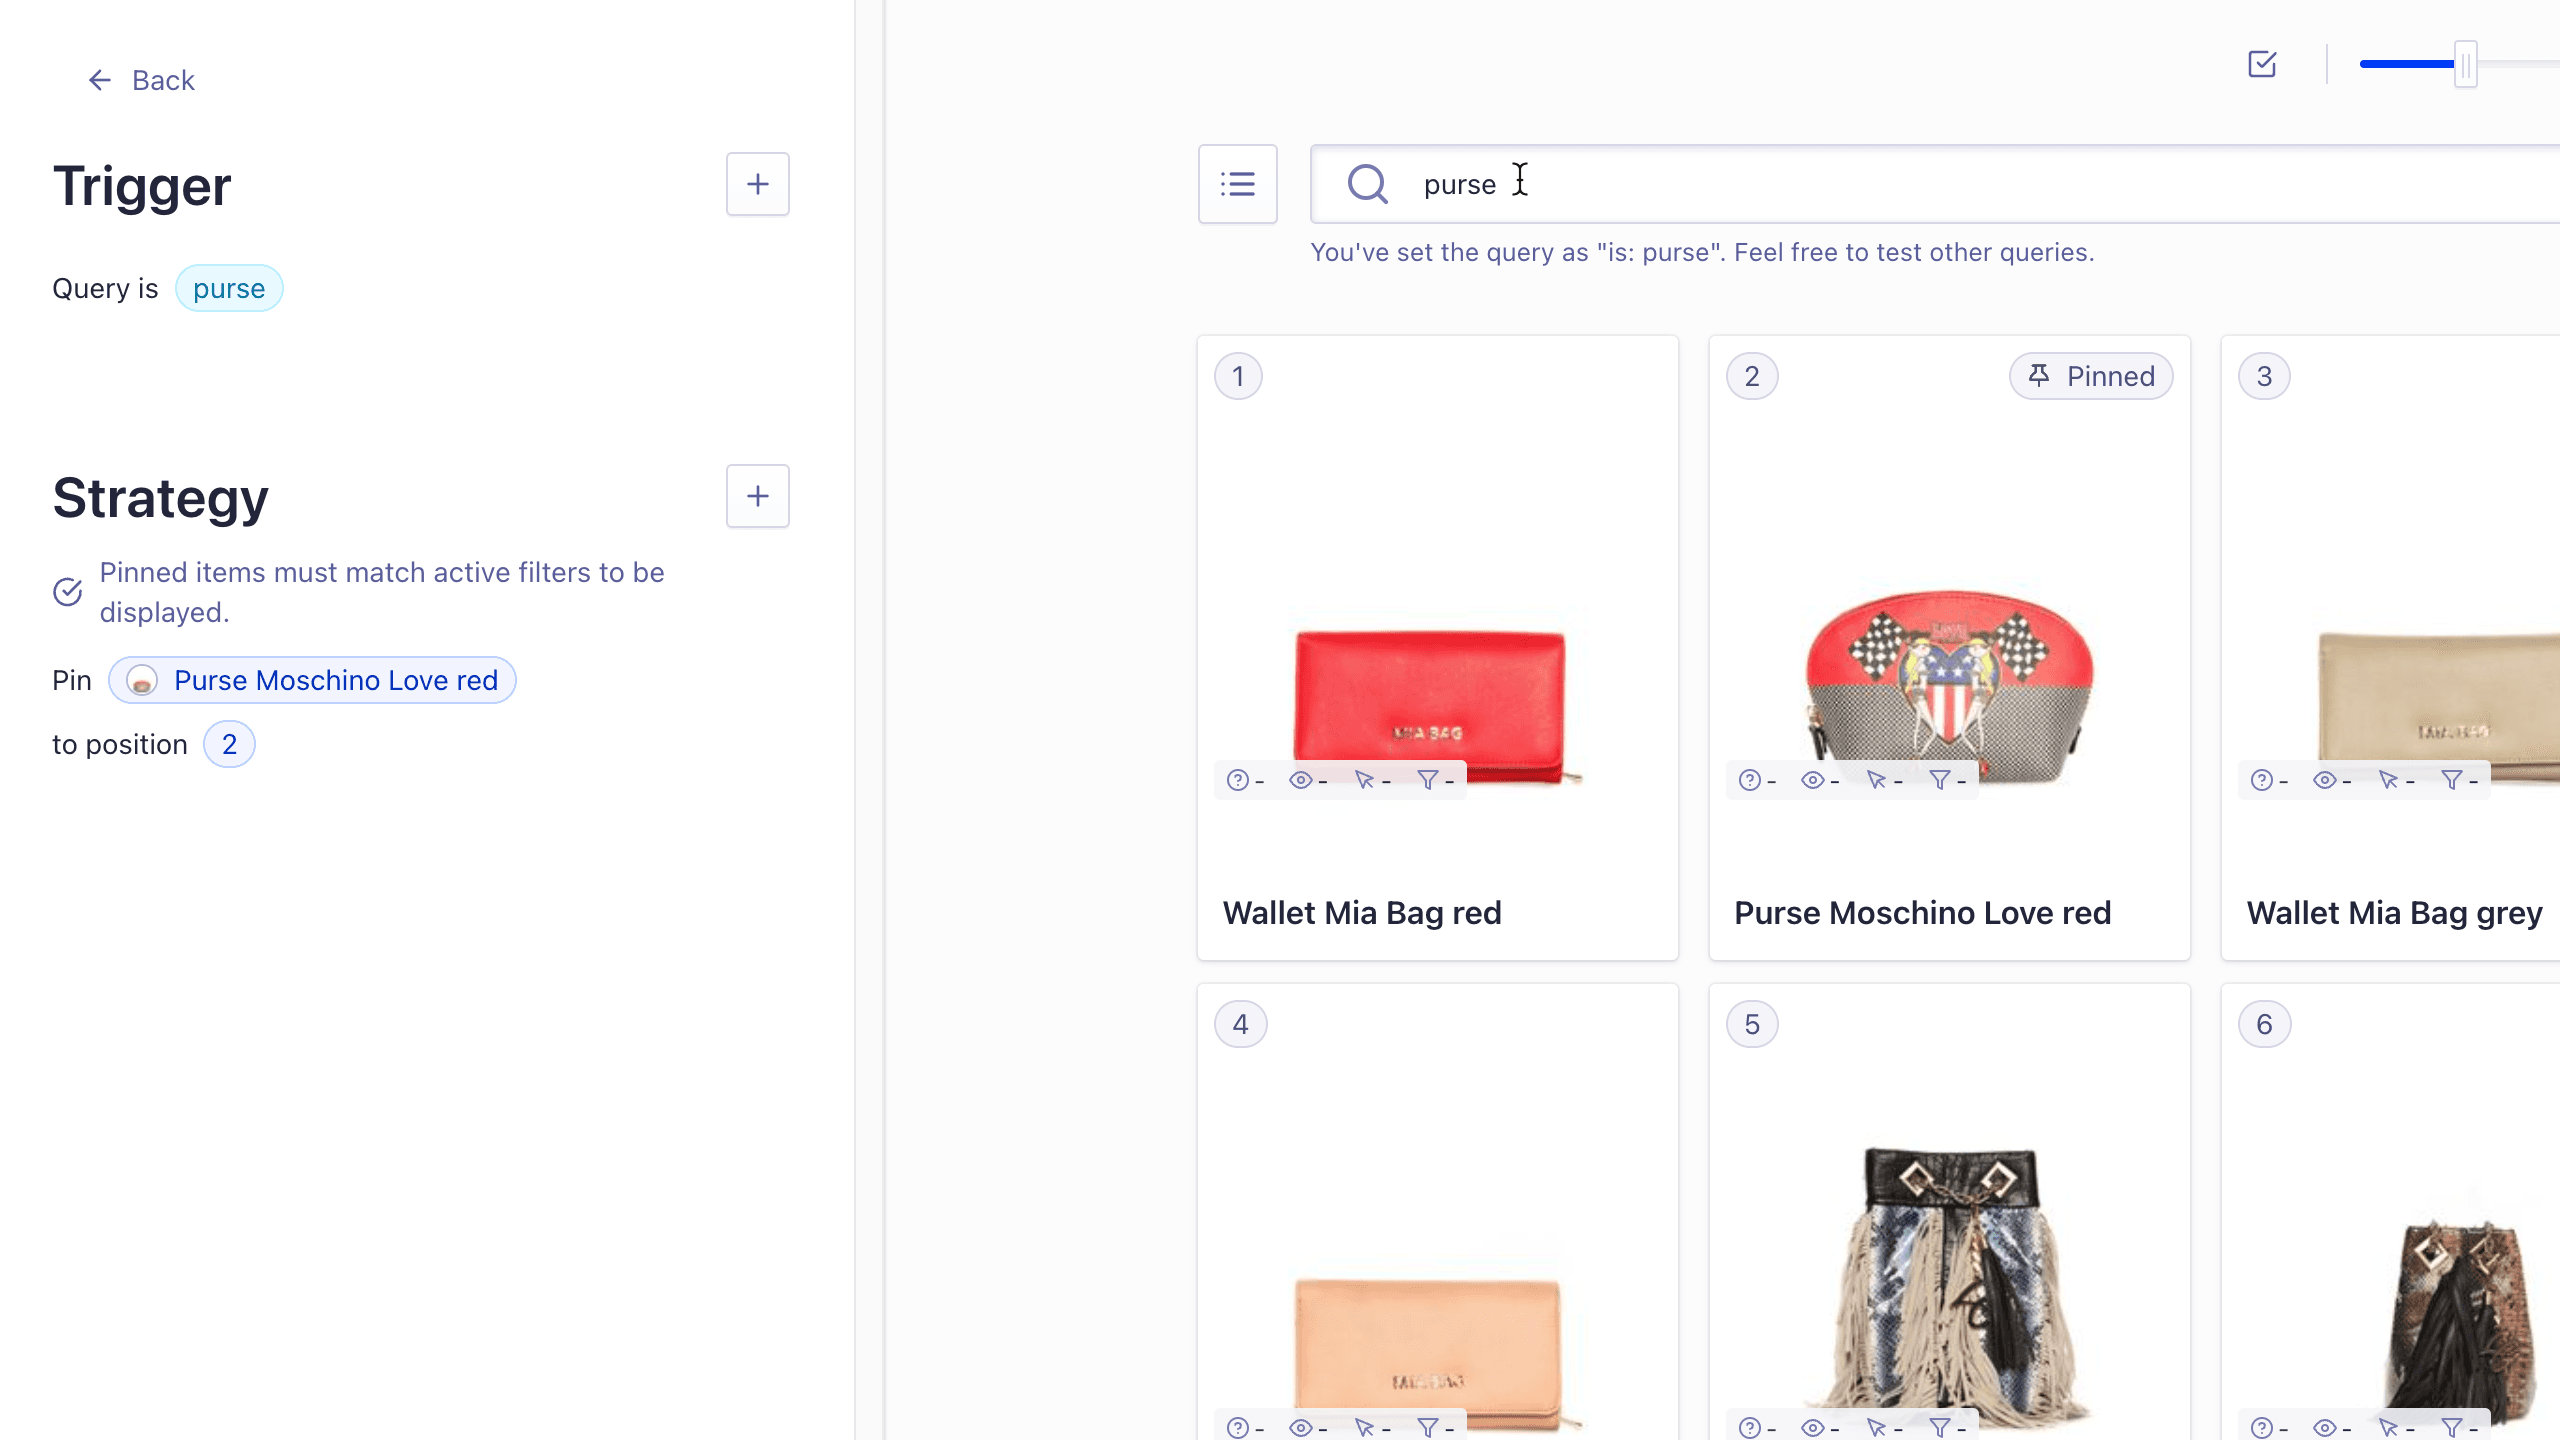Screen dimensions: 2560x1440
Task: Click eye views icon on card 4
Action: coord(1300,1428)
